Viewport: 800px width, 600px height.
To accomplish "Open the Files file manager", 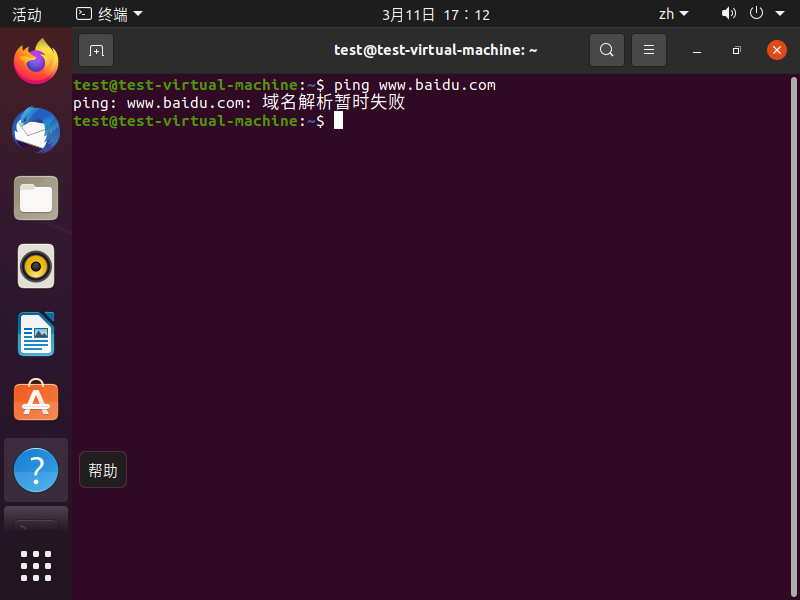I will click(36, 198).
